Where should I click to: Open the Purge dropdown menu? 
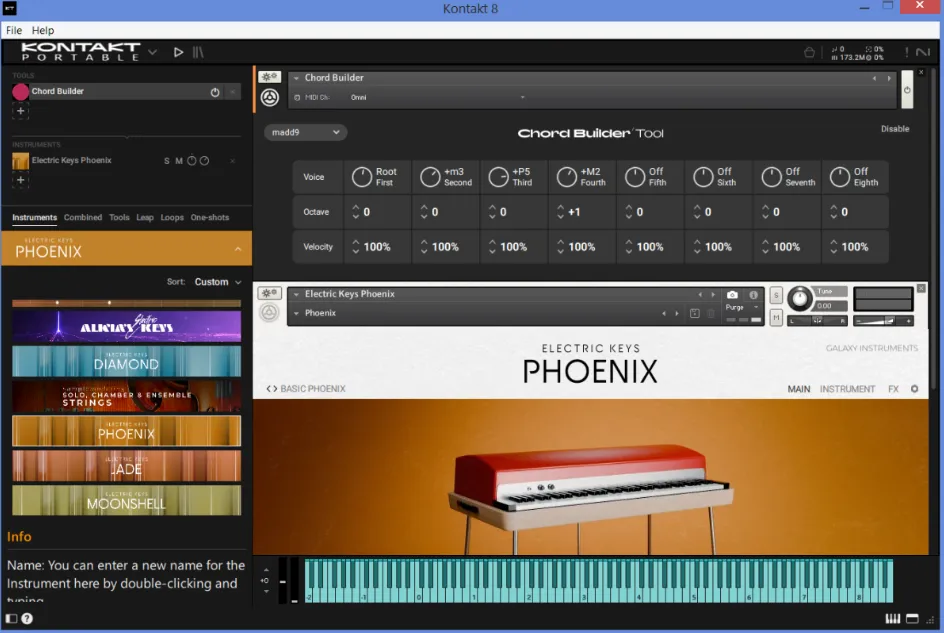744,307
